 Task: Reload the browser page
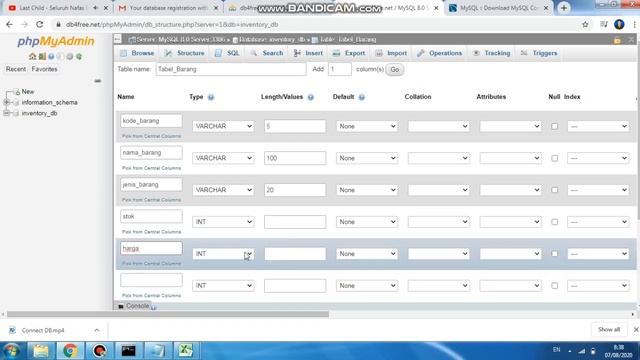40,24
